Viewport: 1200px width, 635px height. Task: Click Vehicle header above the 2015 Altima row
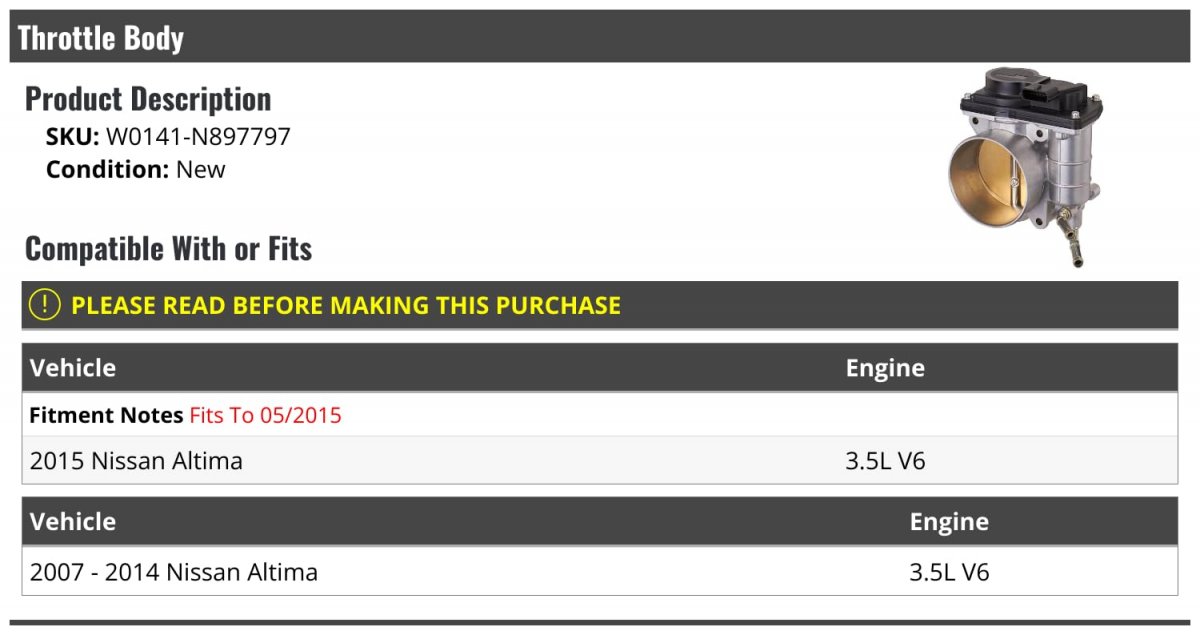tap(73, 368)
